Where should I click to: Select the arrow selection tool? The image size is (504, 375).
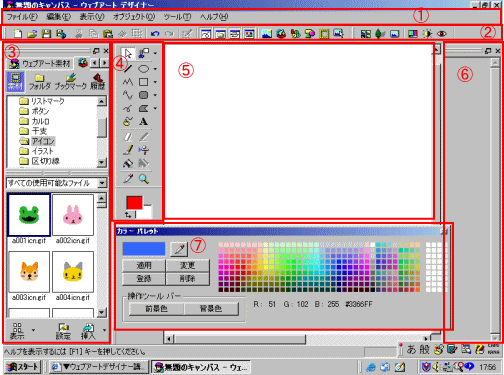[x=128, y=53]
